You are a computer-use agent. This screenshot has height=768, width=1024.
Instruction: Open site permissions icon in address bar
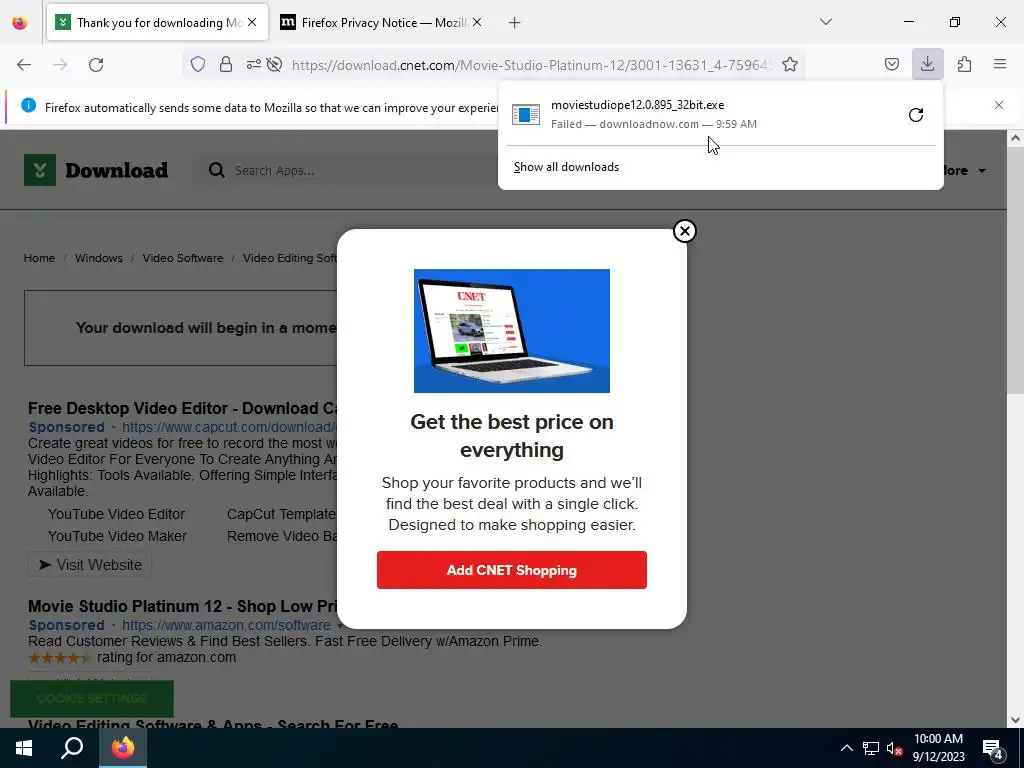coord(253,64)
